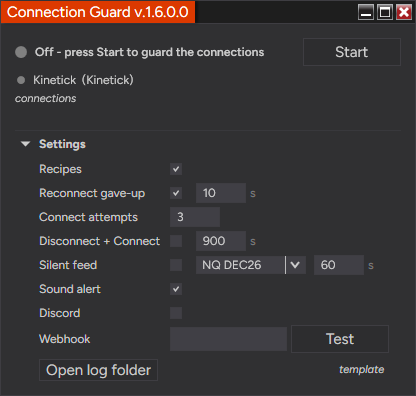Click the Off status message text

[149, 52]
